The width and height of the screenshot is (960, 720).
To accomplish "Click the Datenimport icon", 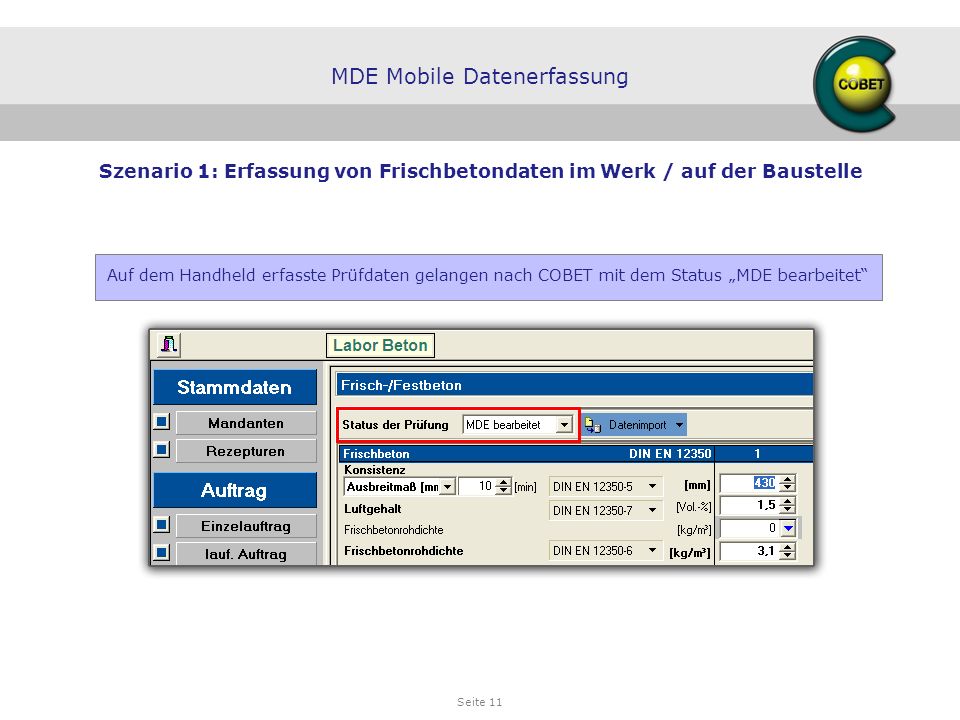I will (x=593, y=425).
